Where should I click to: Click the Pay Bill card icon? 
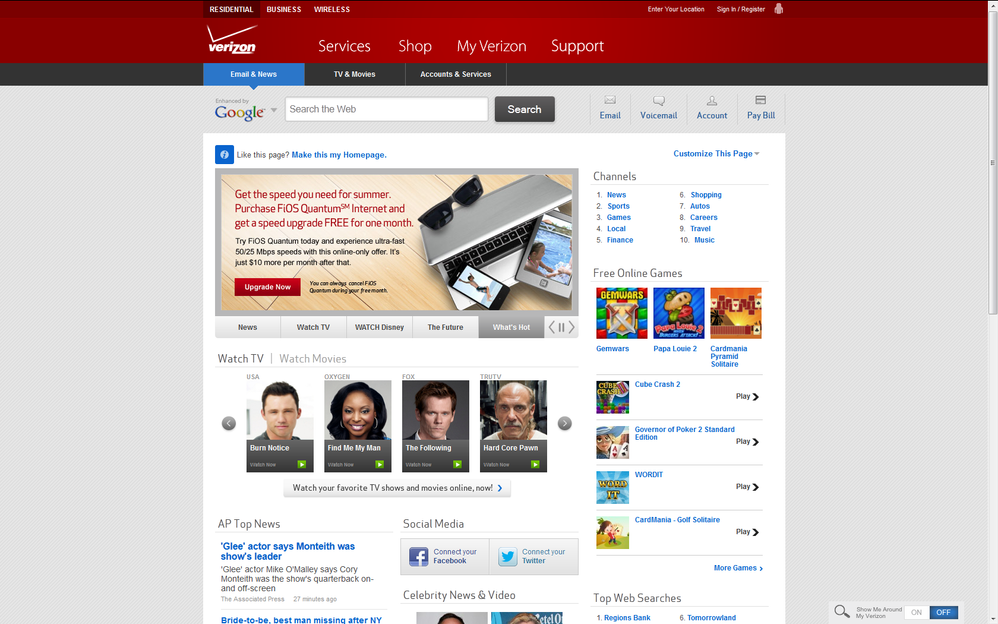761,101
